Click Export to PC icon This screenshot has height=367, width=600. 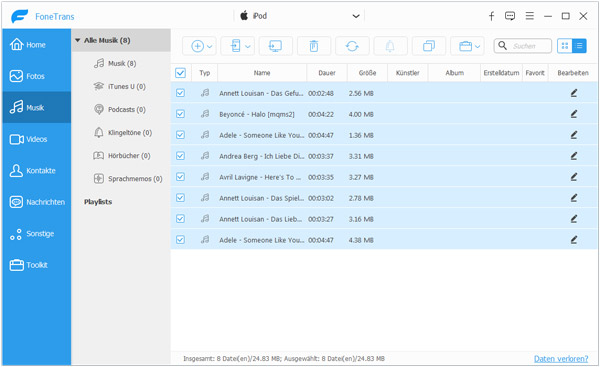[276, 46]
